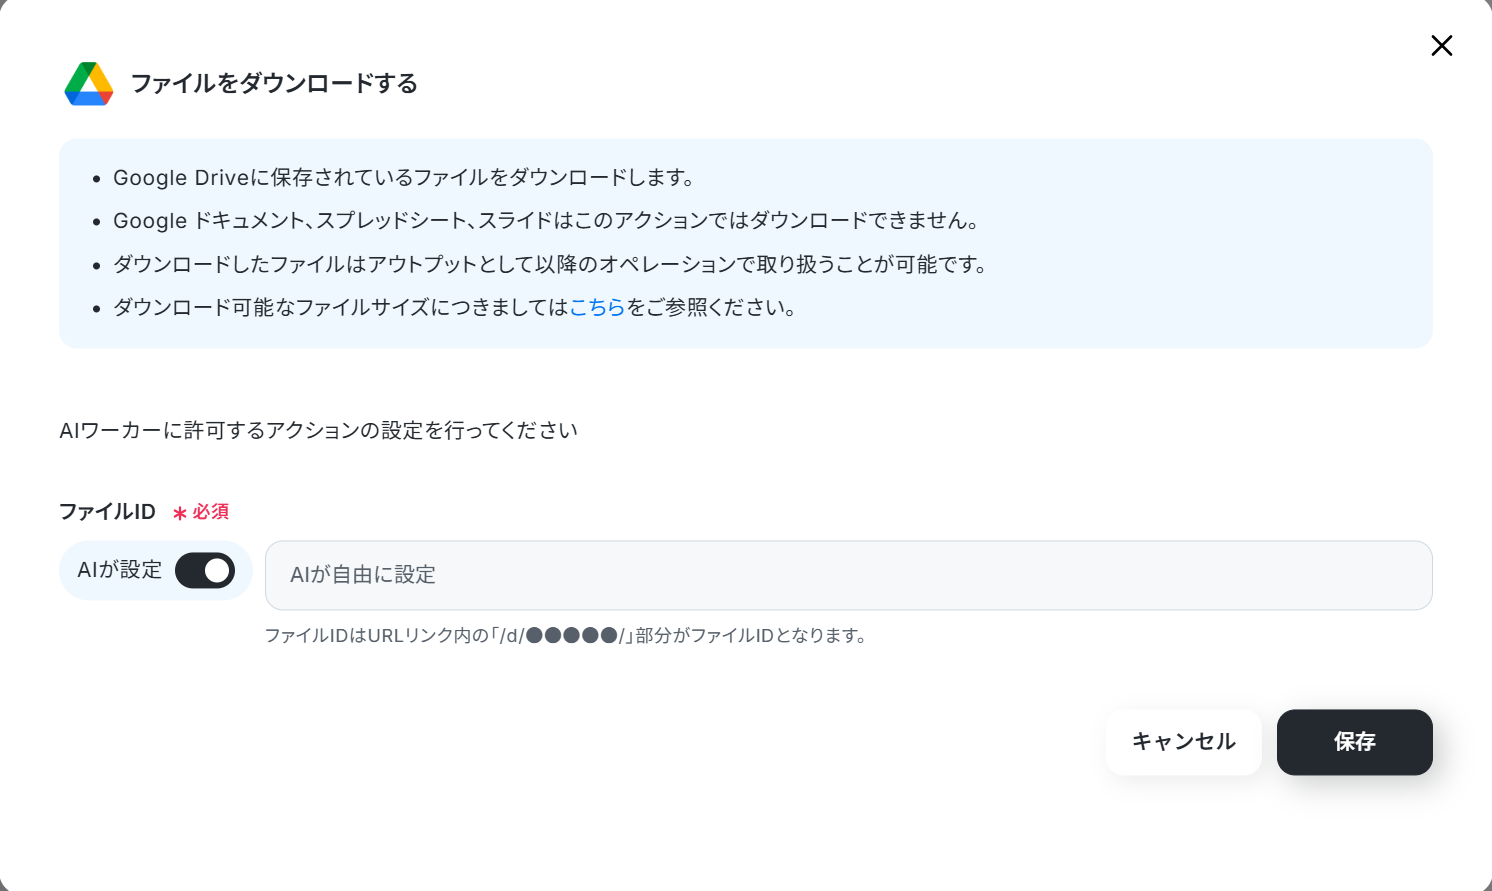The image size is (1492, 891).
Task: Click the AIワーカー permission instruction text
Action: tap(318, 431)
